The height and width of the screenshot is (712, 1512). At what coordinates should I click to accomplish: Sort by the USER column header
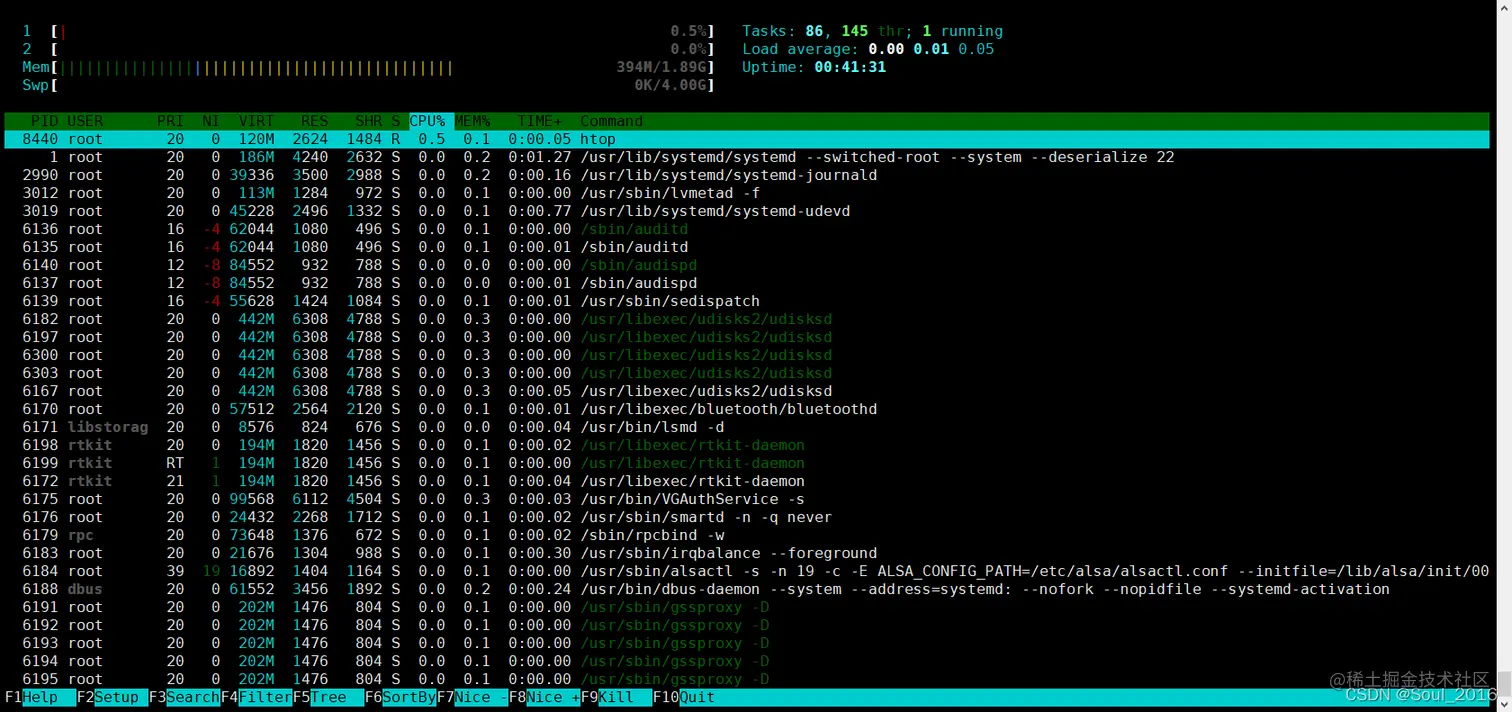click(x=85, y=121)
